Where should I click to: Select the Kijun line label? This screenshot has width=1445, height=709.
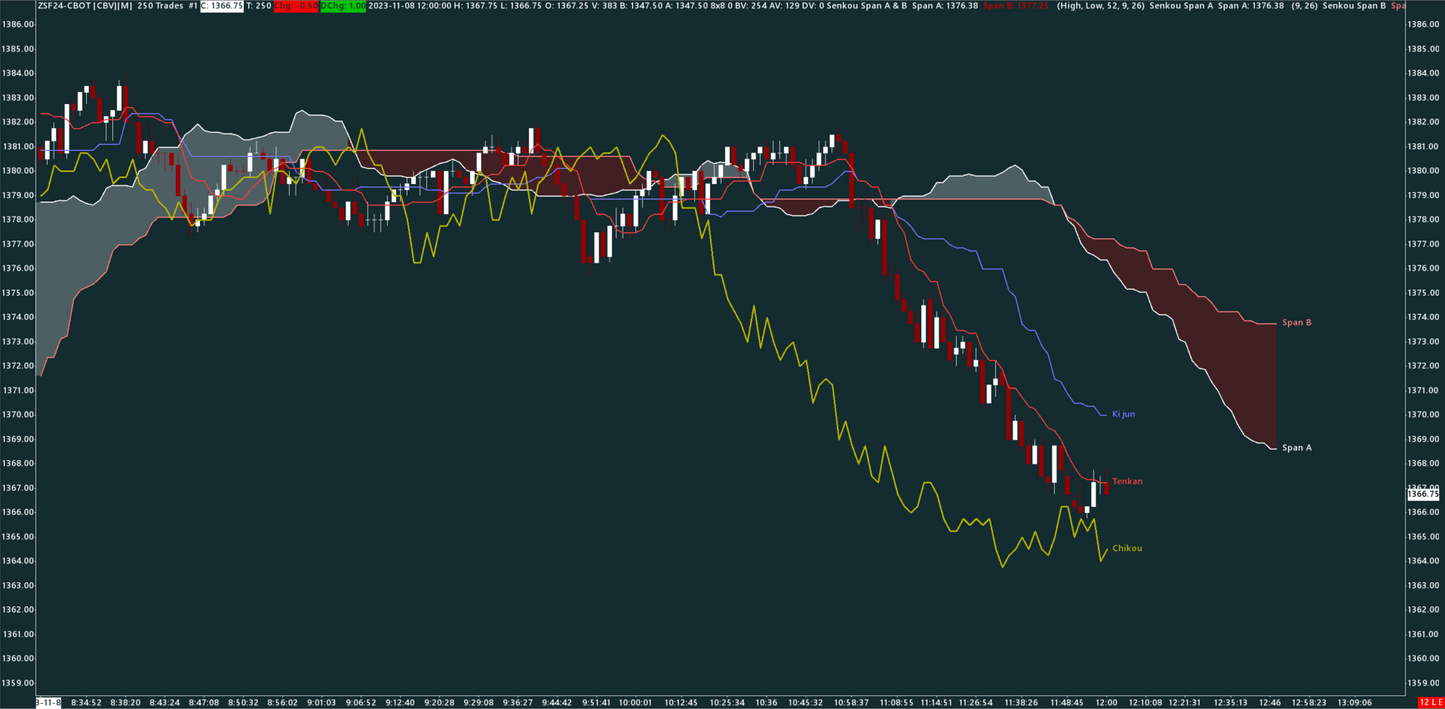(x=1123, y=414)
